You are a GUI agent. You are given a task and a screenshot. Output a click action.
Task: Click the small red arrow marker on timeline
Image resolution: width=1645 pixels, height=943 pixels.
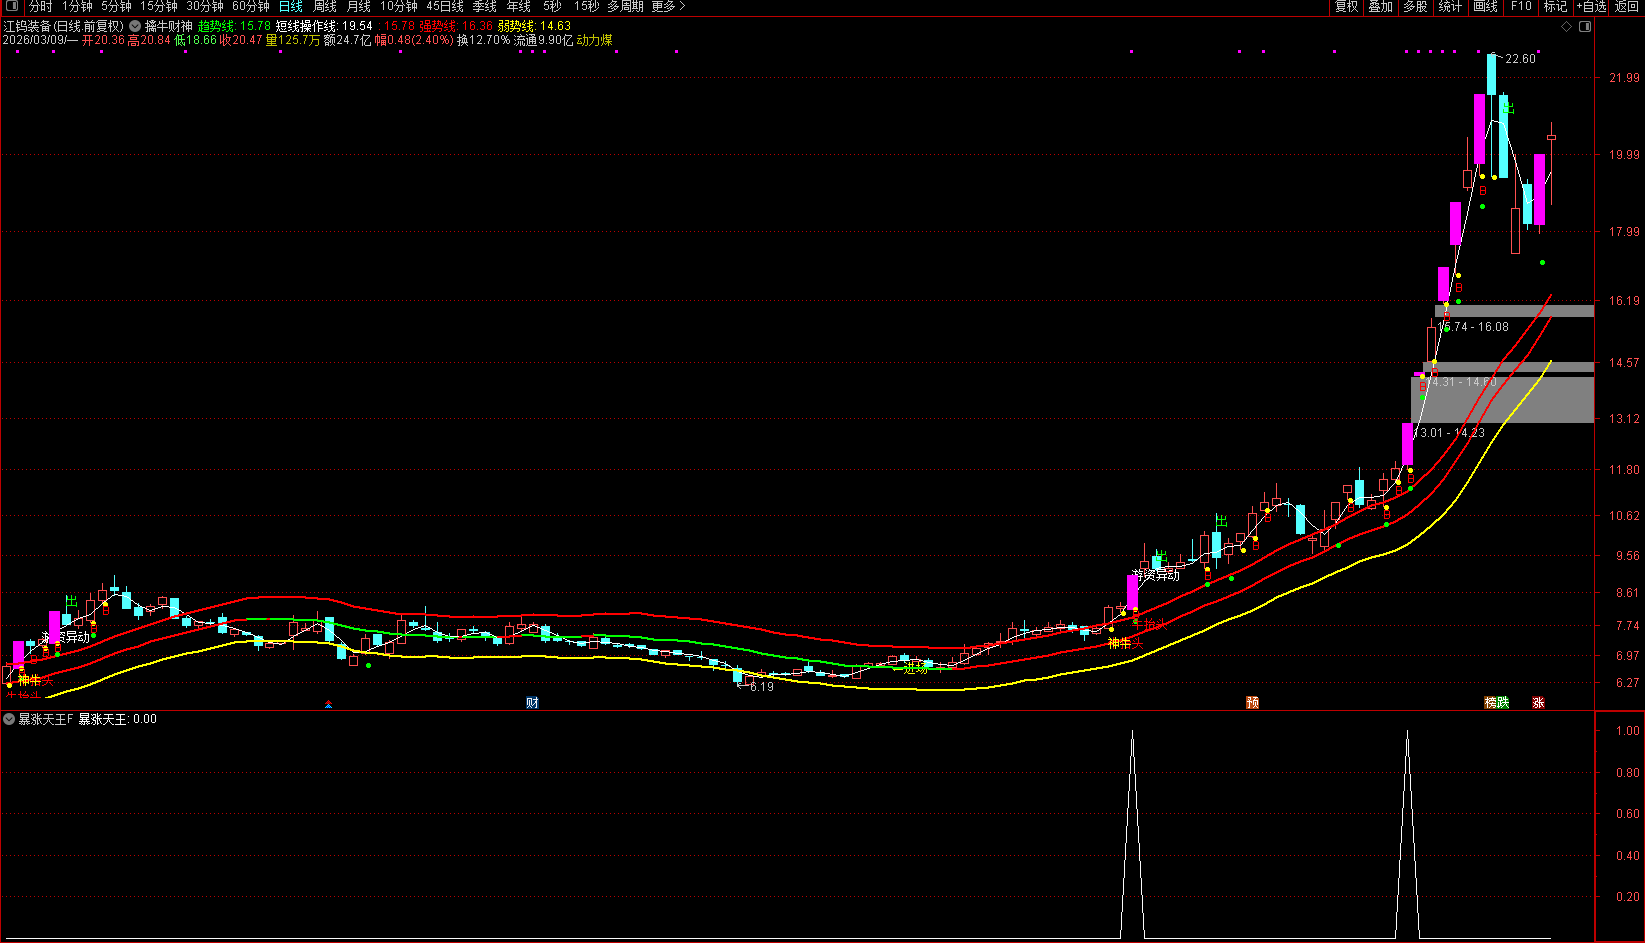(328, 704)
